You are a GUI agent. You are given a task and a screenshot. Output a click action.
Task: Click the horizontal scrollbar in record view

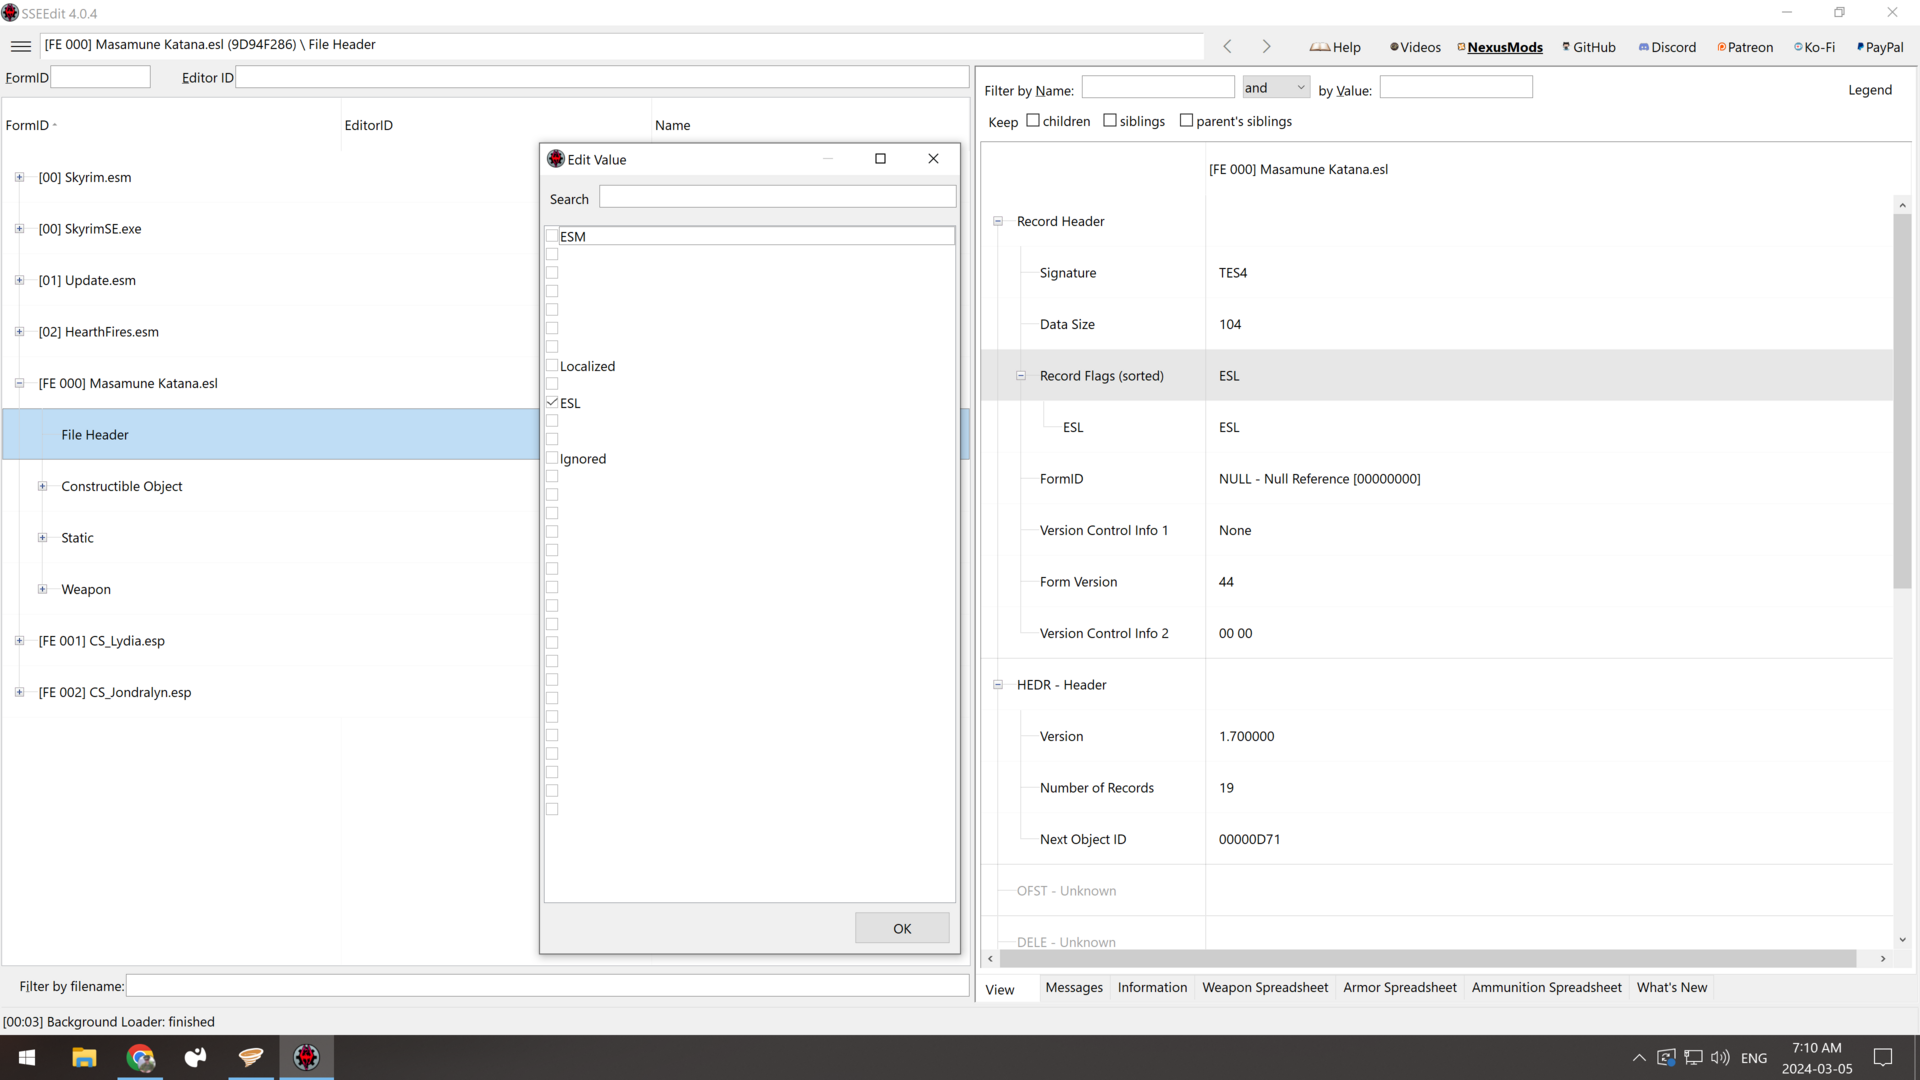[1428, 959]
